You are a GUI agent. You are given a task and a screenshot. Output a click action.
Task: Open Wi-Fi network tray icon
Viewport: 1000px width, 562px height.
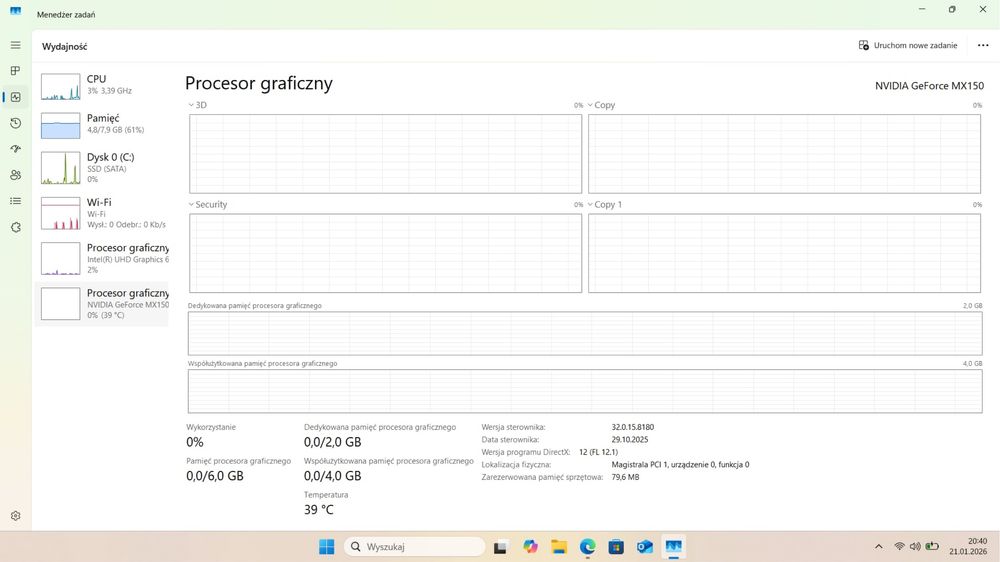tap(899, 547)
